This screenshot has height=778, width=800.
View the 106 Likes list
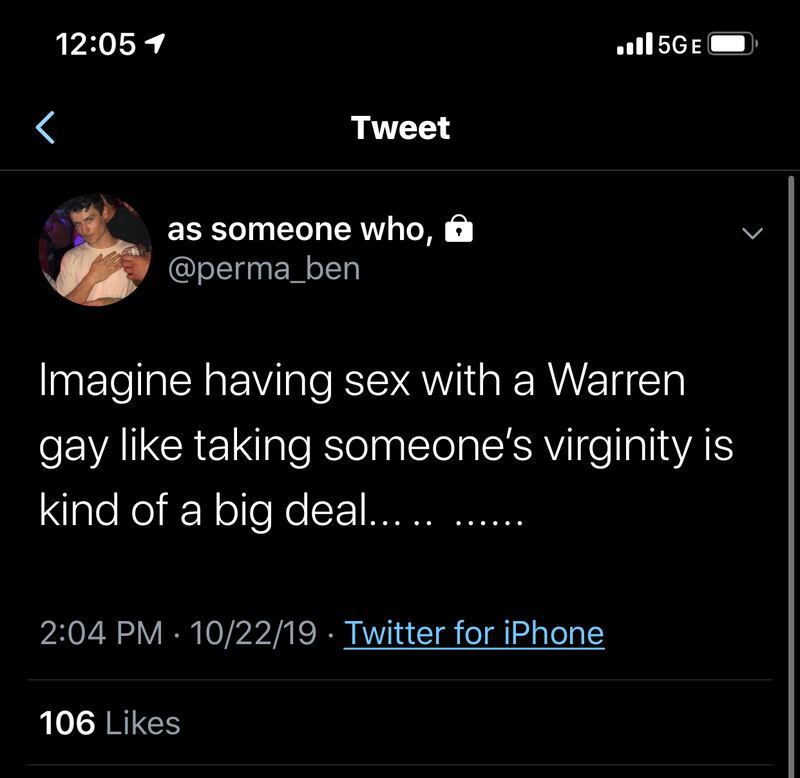point(110,722)
